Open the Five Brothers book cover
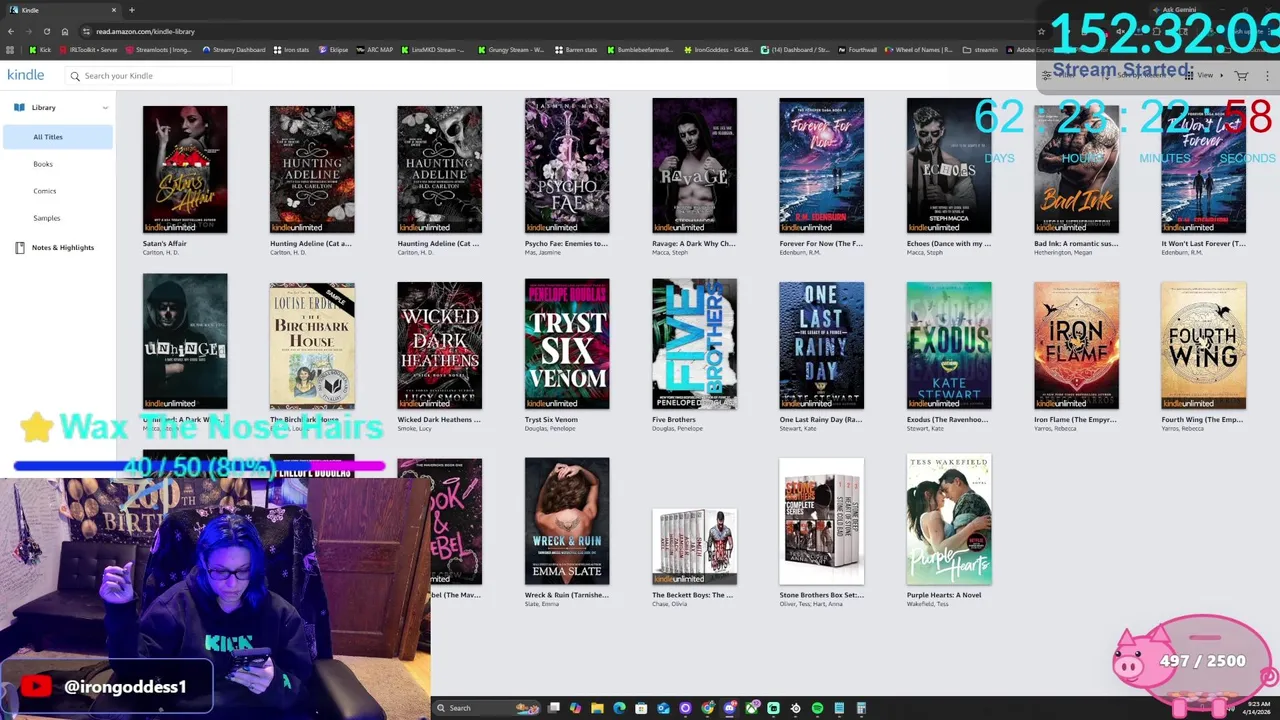Viewport: 1280px width, 720px height. click(694, 344)
